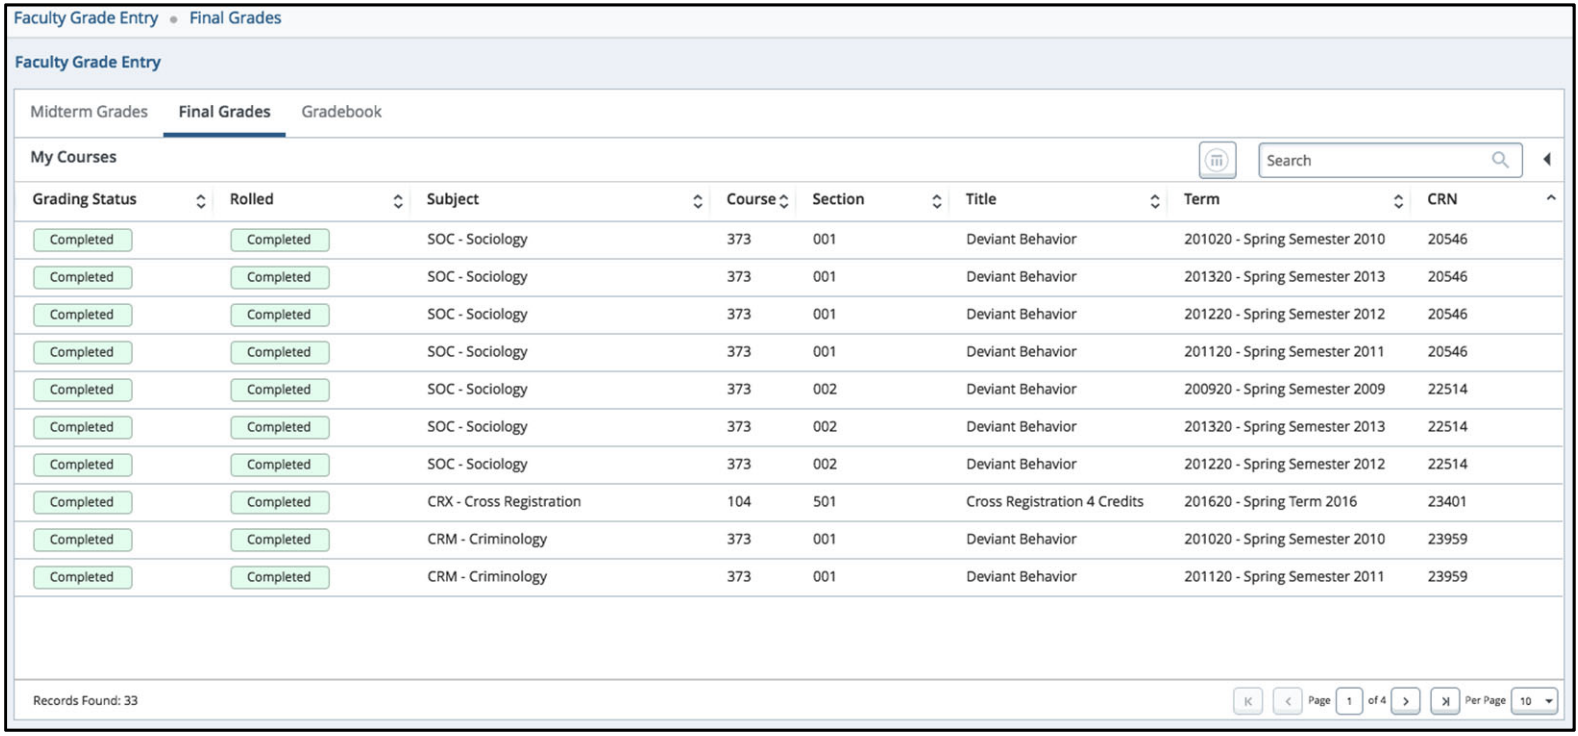Collapse the panel using the left arrow
1578x736 pixels.
coord(1547,160)
